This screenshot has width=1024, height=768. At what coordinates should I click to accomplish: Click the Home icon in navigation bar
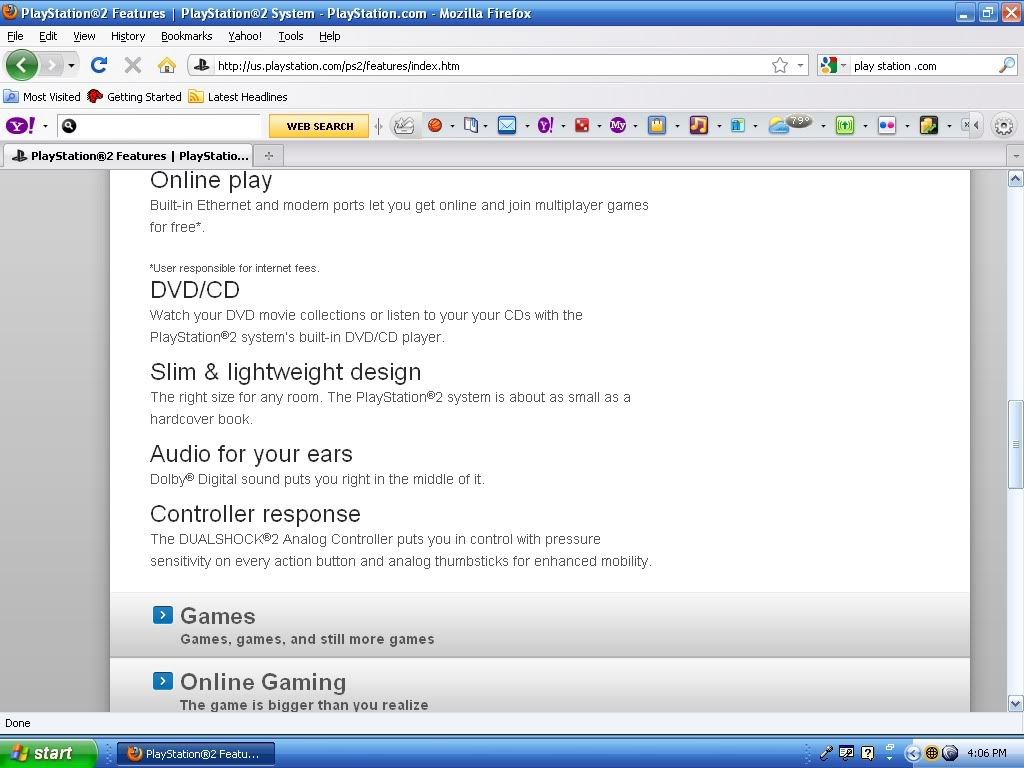[x=166, y=65]
